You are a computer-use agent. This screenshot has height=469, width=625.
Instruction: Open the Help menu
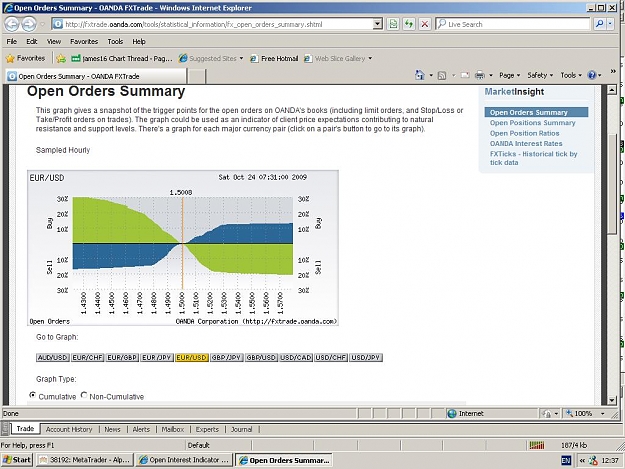coord(139,41)
